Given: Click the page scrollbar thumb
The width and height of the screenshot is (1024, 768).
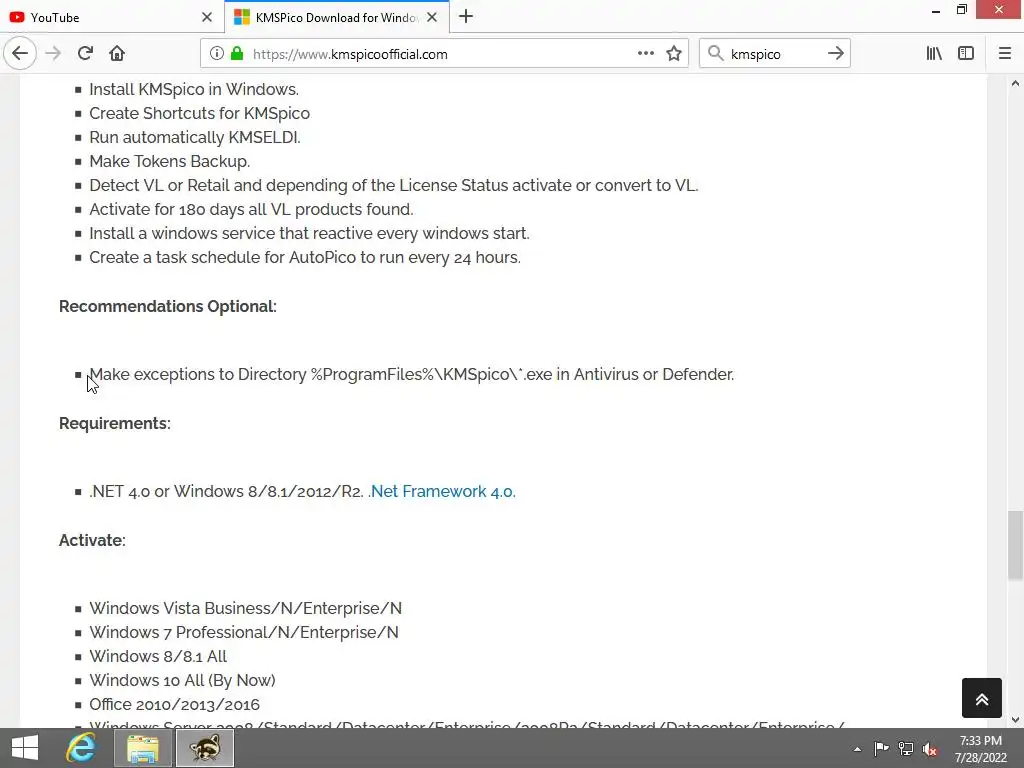Looking at the screenshot, I should pyautogui.click(x=1015, y=545).
